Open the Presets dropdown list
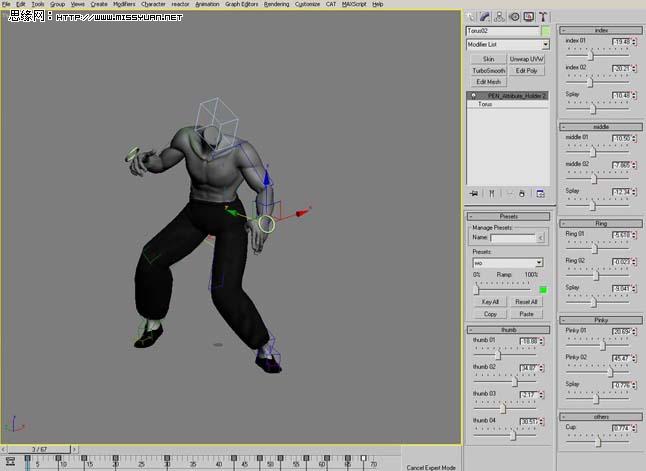Viewport: 646px width, 471px height. coord(538,263)
